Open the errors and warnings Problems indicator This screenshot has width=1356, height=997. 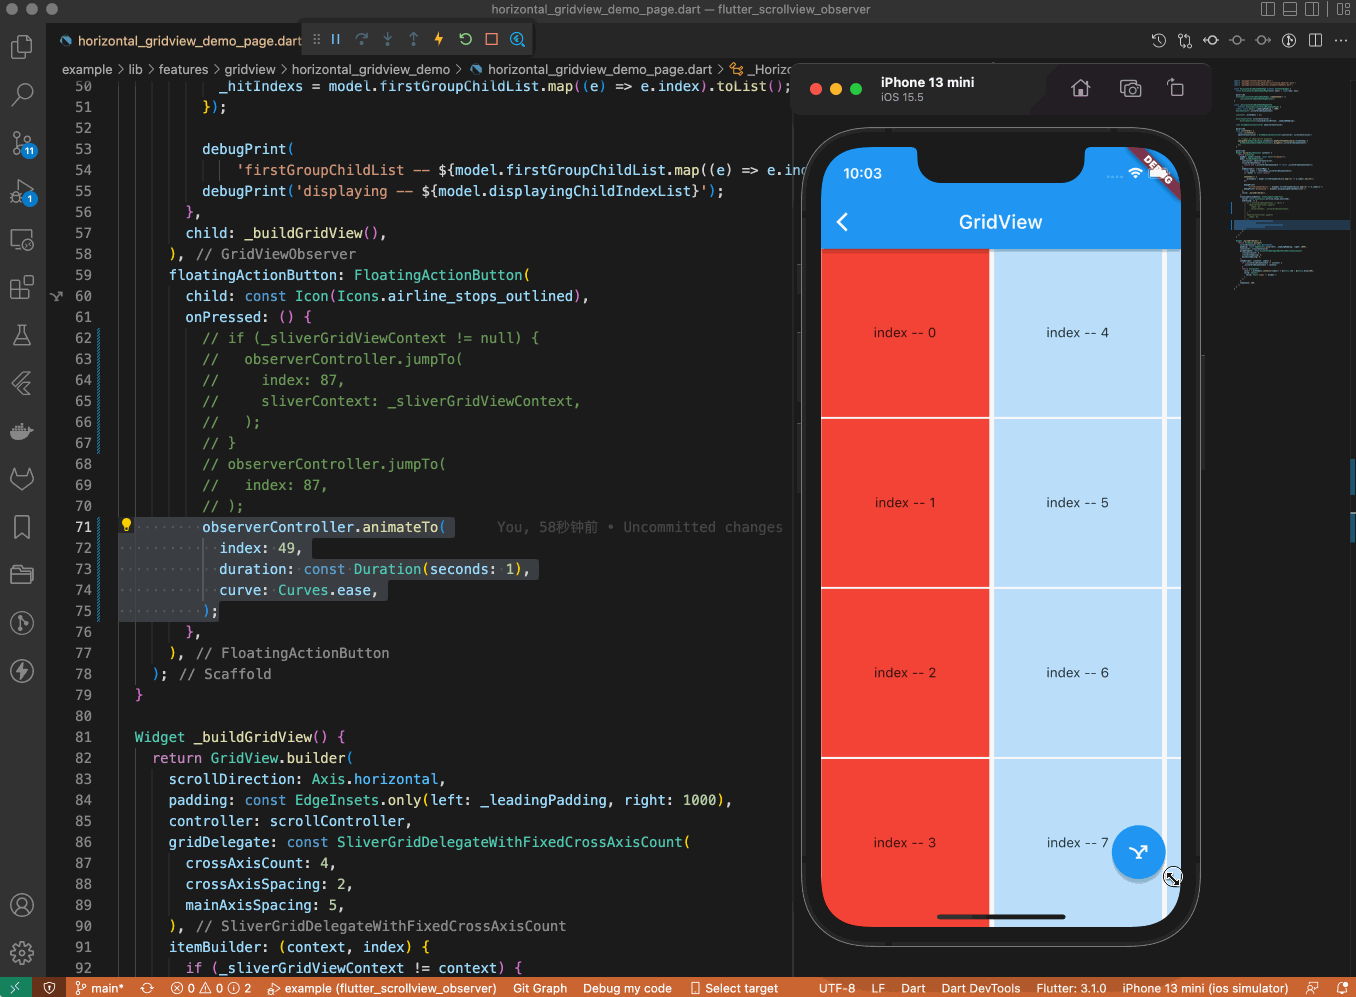pyautogui.click(x=211, y=988)
